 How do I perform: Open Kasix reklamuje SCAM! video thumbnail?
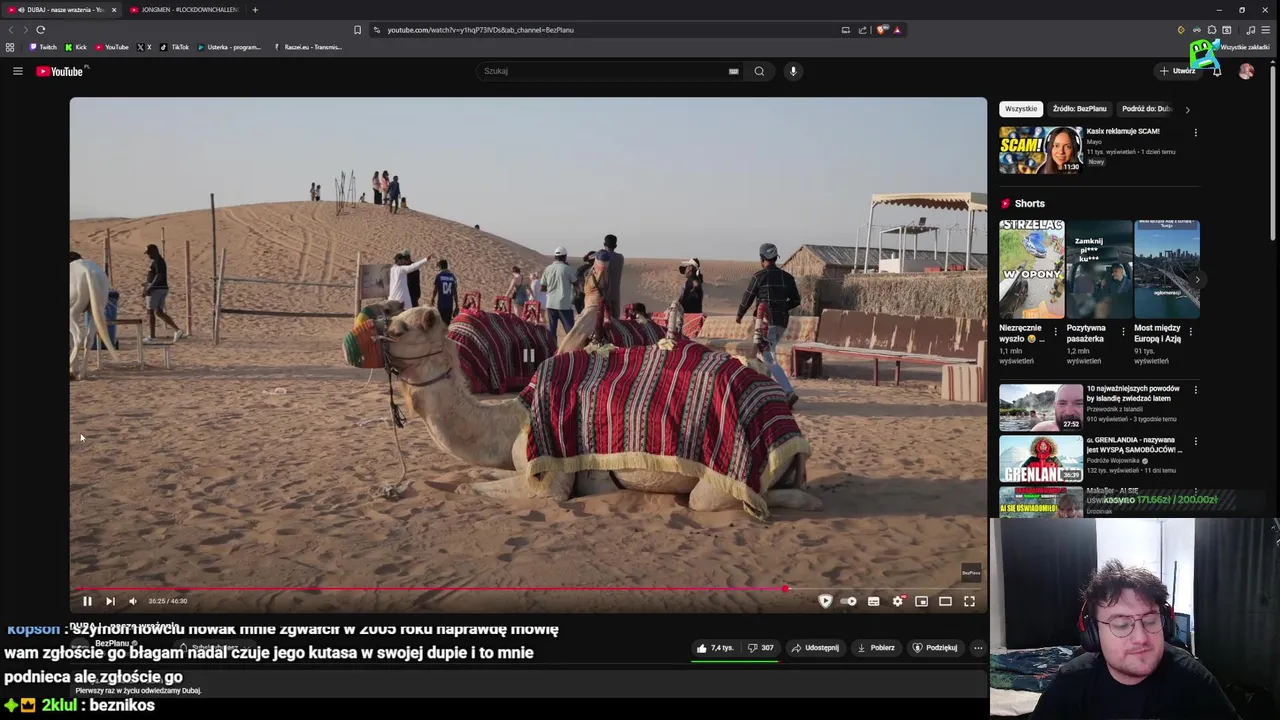click(x=1041, y=150)
